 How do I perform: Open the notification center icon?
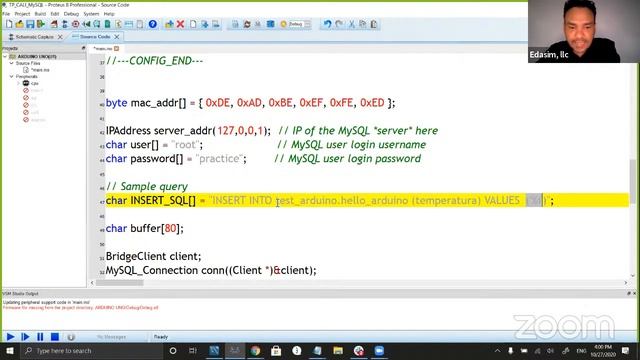click(625, 351)
